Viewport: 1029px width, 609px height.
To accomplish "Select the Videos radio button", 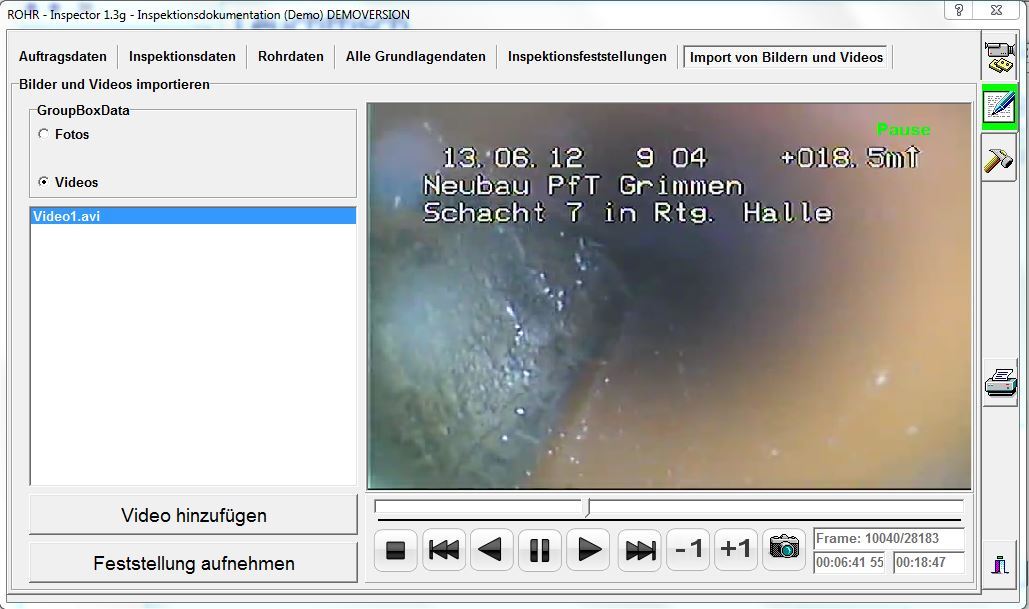I will pos(43,182).
